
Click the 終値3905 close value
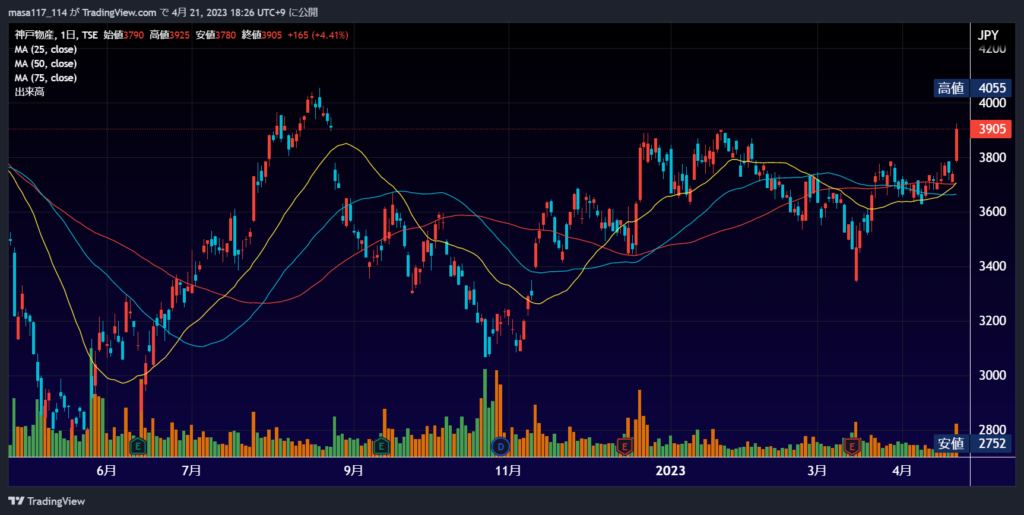point(262,35)
